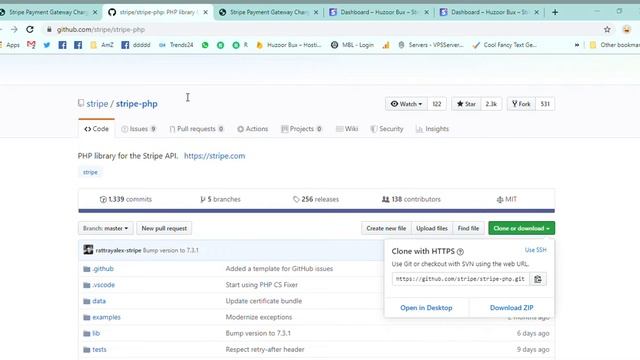Open the Security tab

click(387, 129)
